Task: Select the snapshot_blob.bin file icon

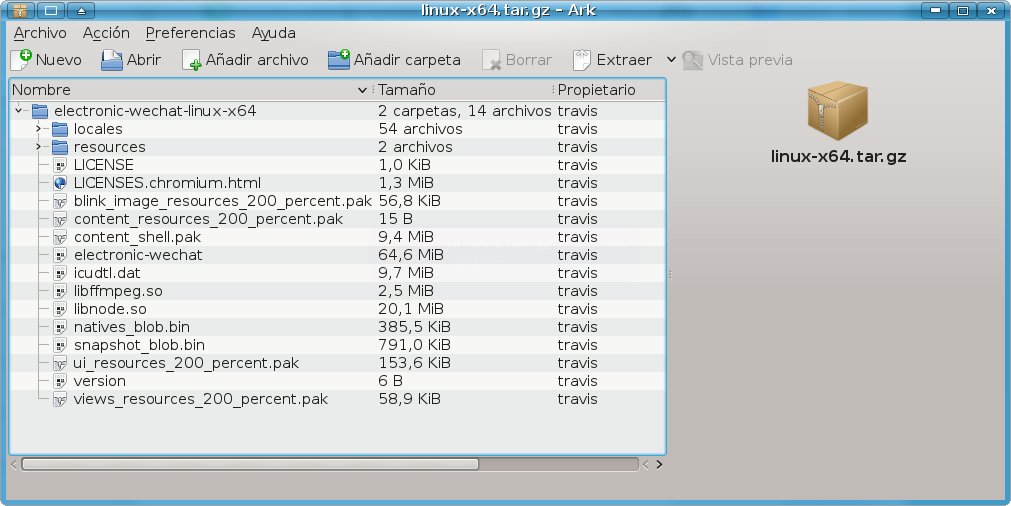Action: 60,345
